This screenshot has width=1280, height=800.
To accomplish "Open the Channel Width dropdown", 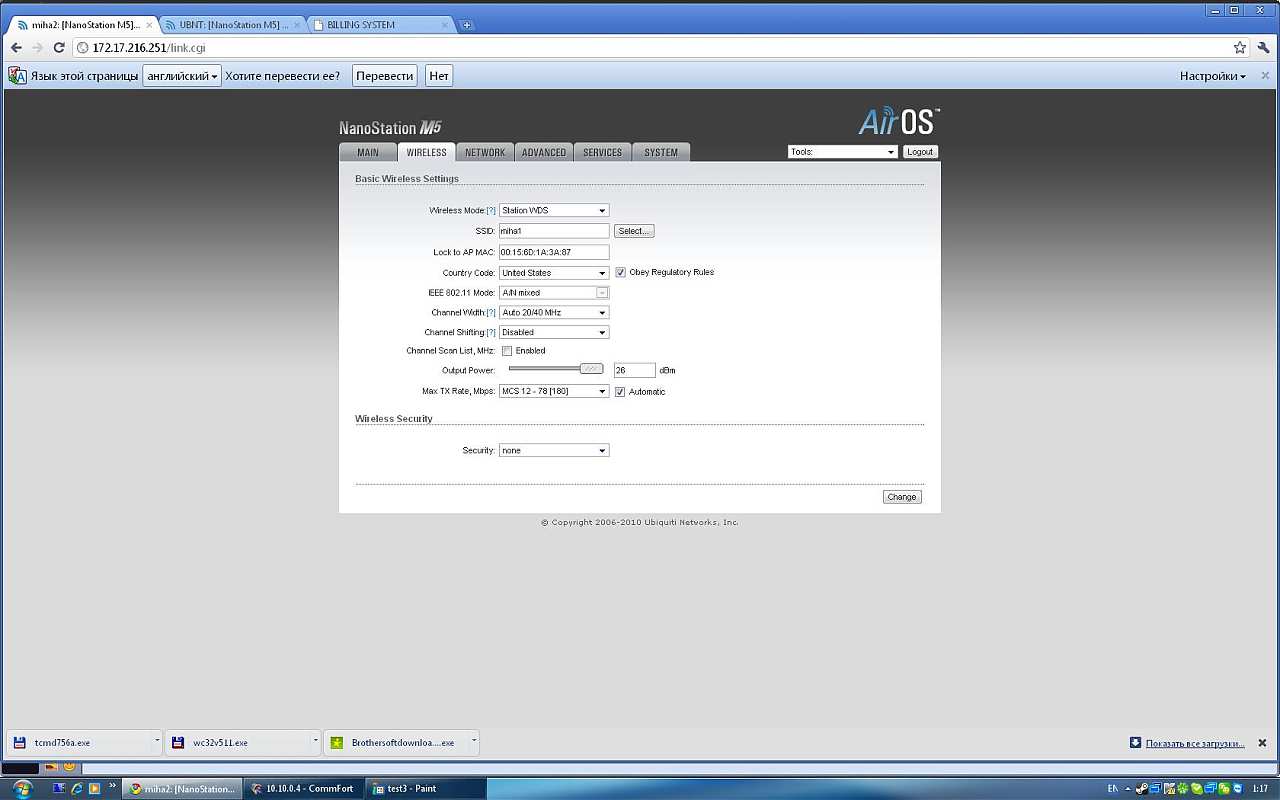I will coord(554,312).
